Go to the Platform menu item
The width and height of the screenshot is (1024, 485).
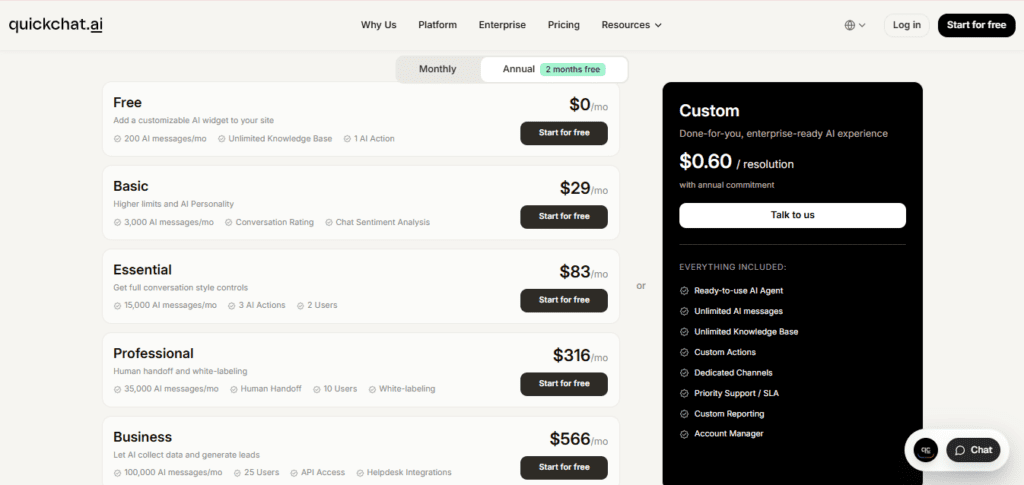(438, 25)
